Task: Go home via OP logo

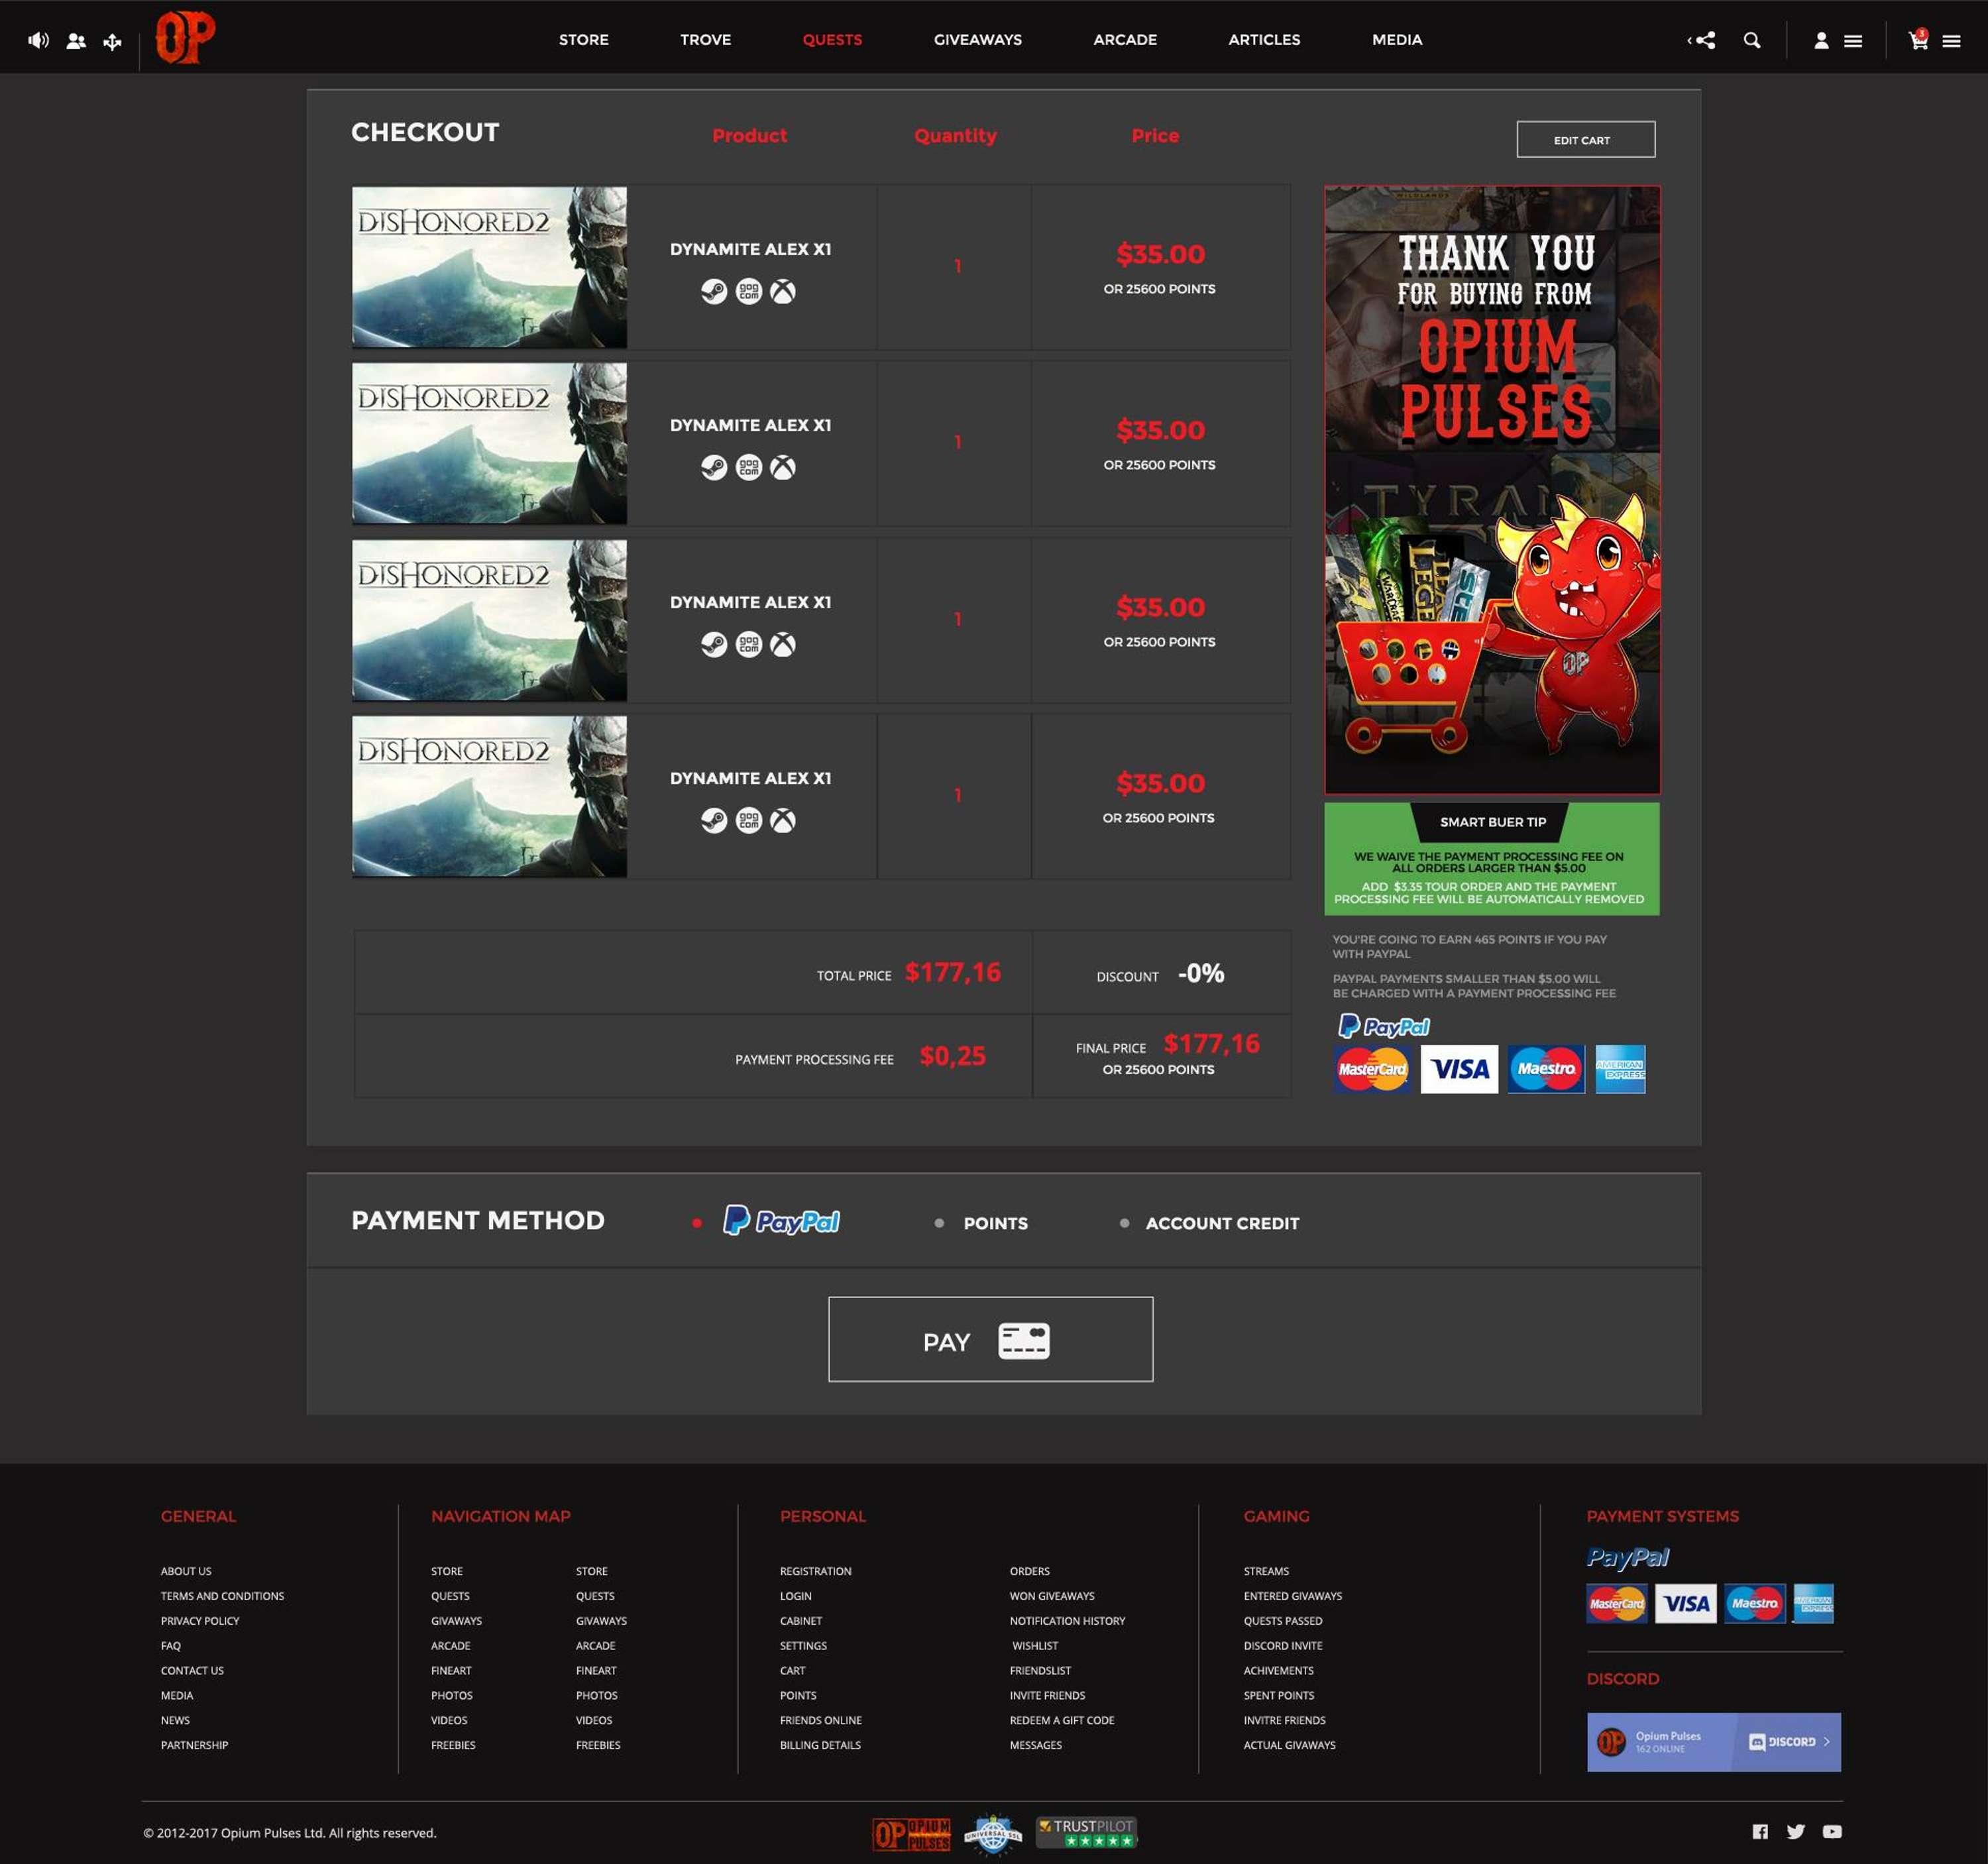Action: 185,38
